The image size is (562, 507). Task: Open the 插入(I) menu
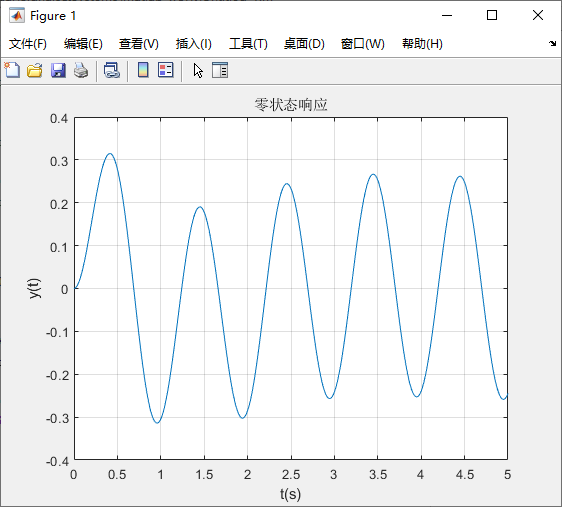194,44
